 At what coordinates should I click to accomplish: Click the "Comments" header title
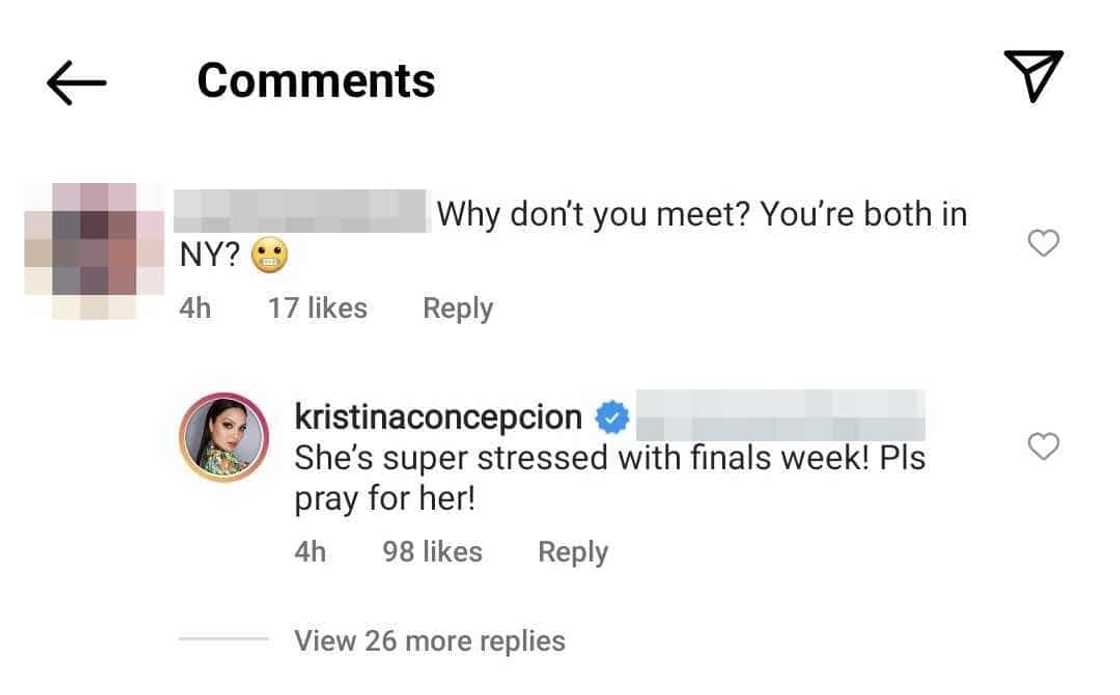pyautogui.click(x=316, y=80)
